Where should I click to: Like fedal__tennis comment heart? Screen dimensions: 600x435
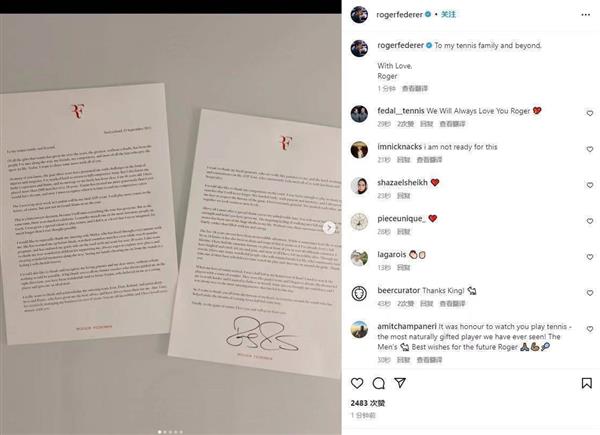pyautogui.click(x=590, y=113)
